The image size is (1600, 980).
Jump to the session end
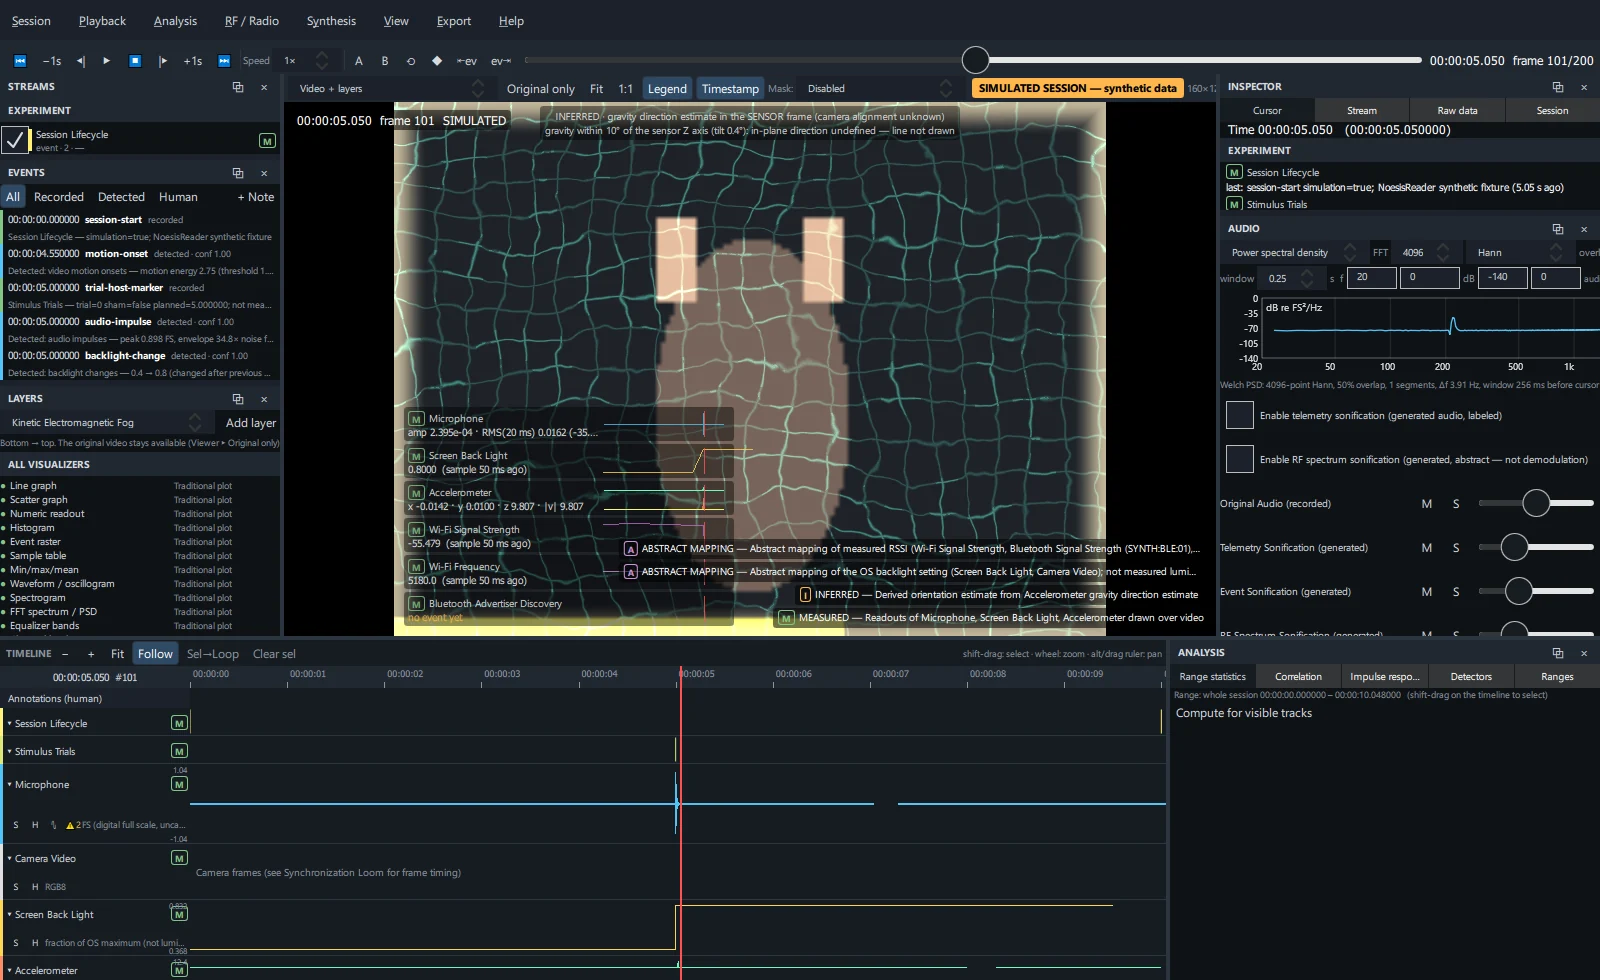[224, 61]
